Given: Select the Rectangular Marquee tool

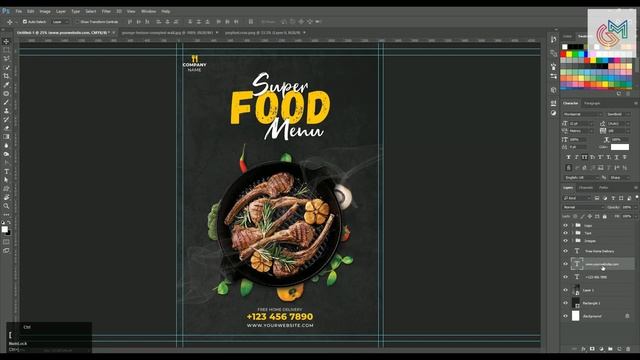Looking at the screenshot, I should click(6, 50).
